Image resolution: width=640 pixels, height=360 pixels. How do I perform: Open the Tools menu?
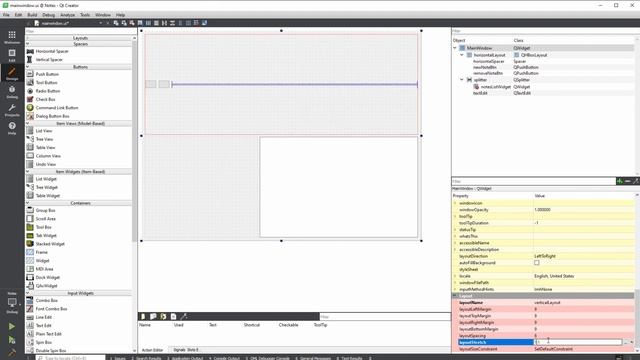click(x=85, y=15)
